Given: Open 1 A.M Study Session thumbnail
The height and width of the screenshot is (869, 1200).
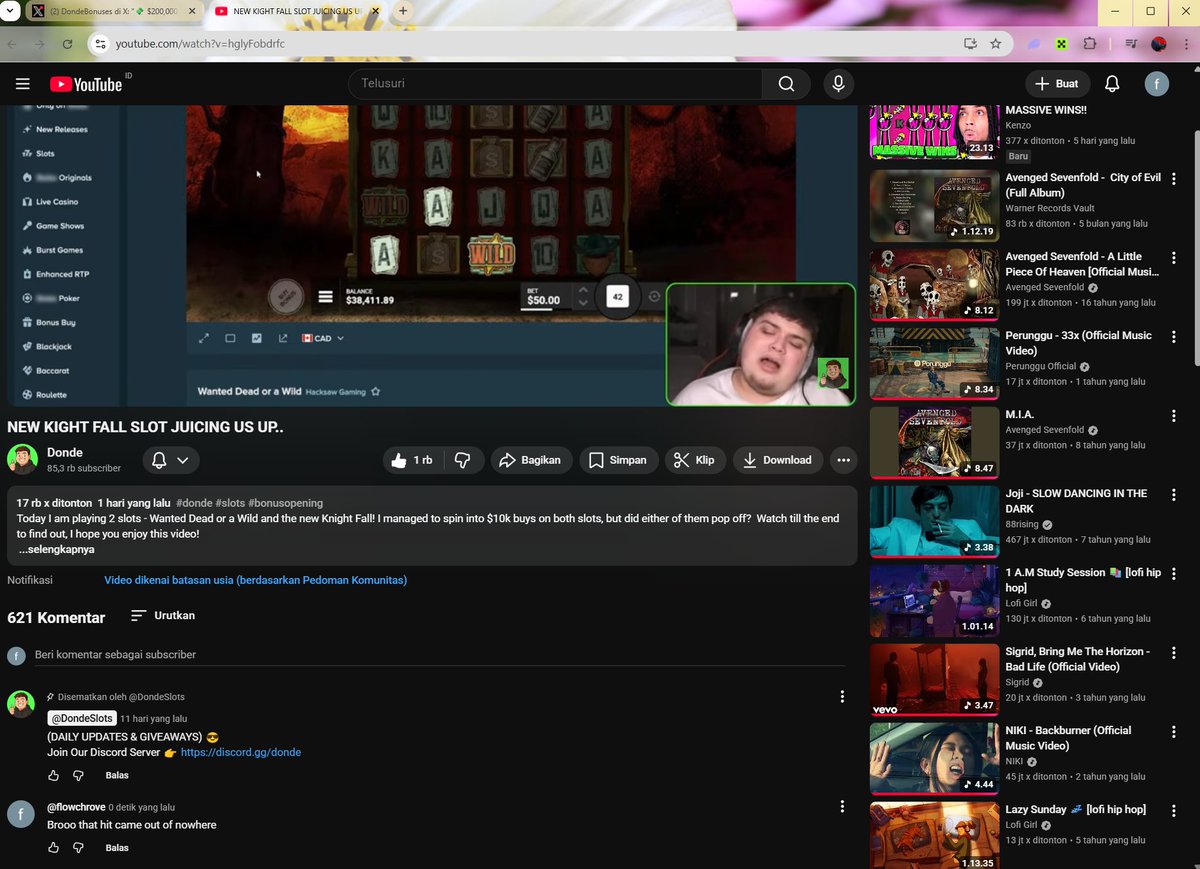Looking at the screenshot, I should pyautogui.click(x=934, y=600).
